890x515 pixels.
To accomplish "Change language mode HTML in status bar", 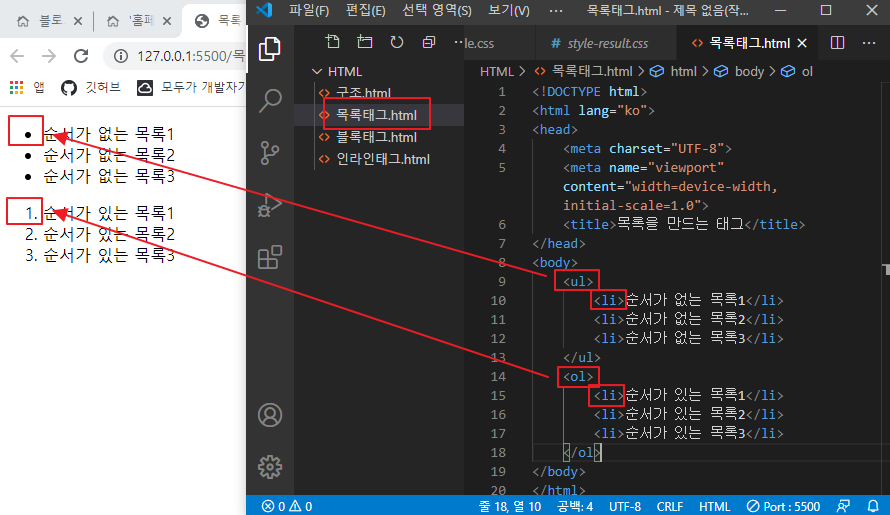I will click(714, 506).
